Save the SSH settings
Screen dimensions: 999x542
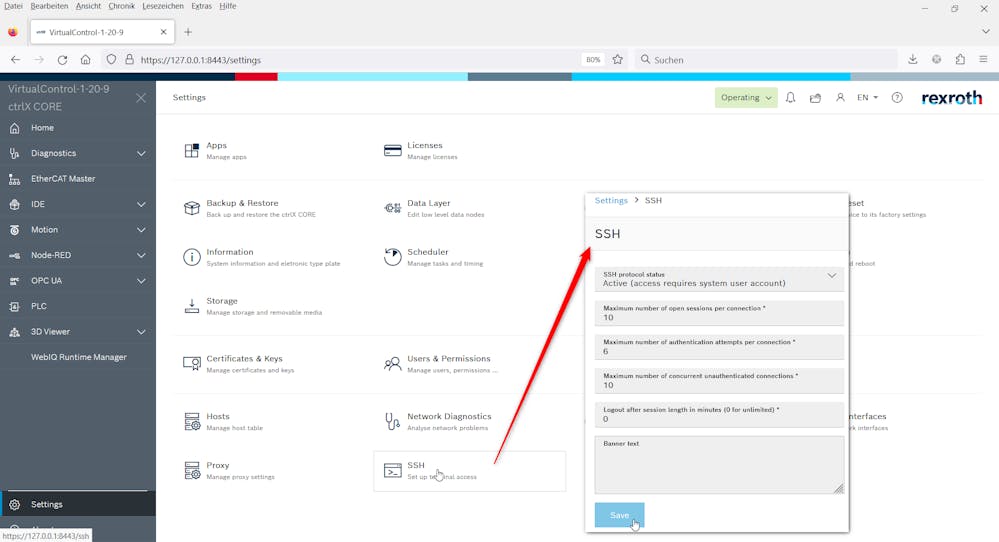point(619,515)
